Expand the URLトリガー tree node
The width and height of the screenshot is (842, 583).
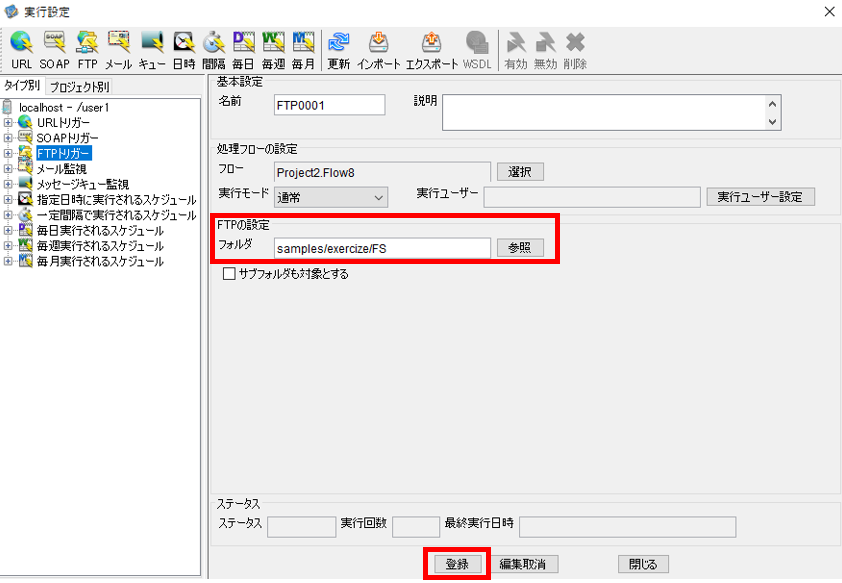(x=8, y=123)
